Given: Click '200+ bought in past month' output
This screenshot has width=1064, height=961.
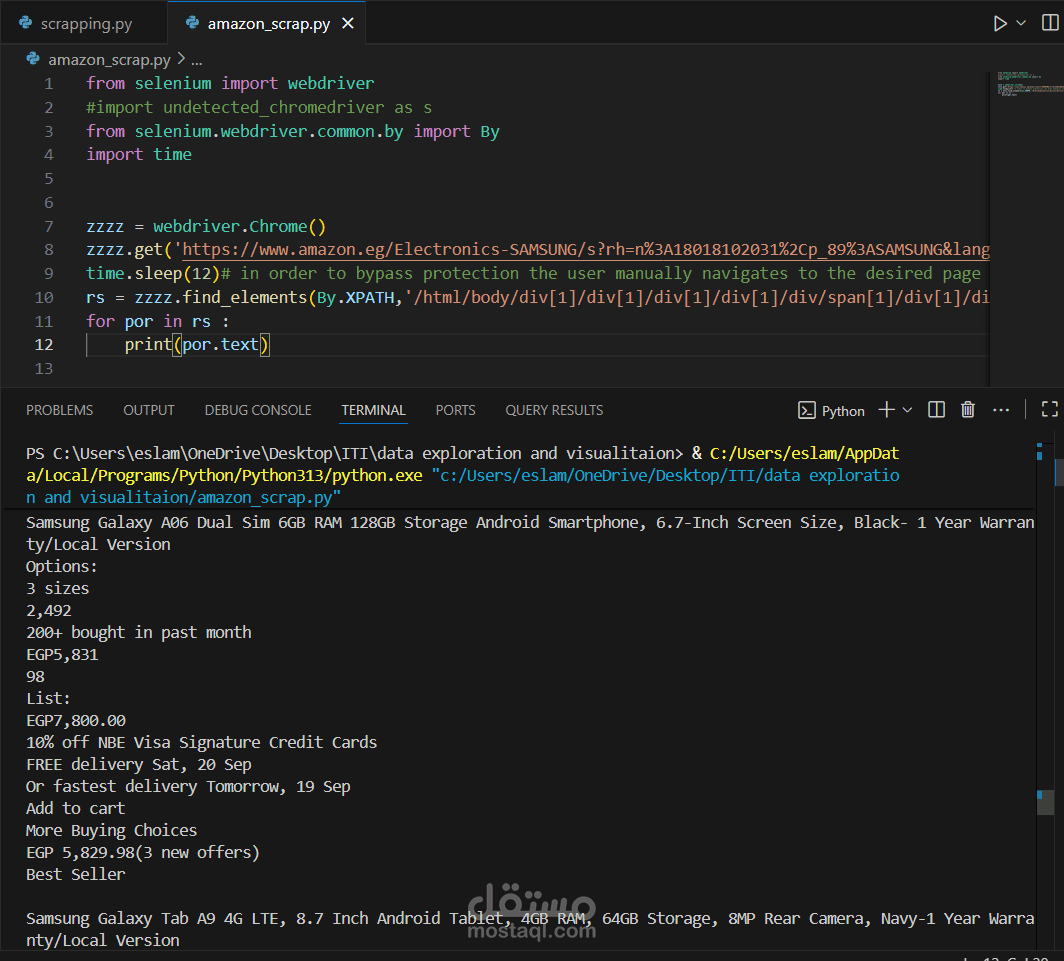Looking at the screenshot, I should (138, 633).
